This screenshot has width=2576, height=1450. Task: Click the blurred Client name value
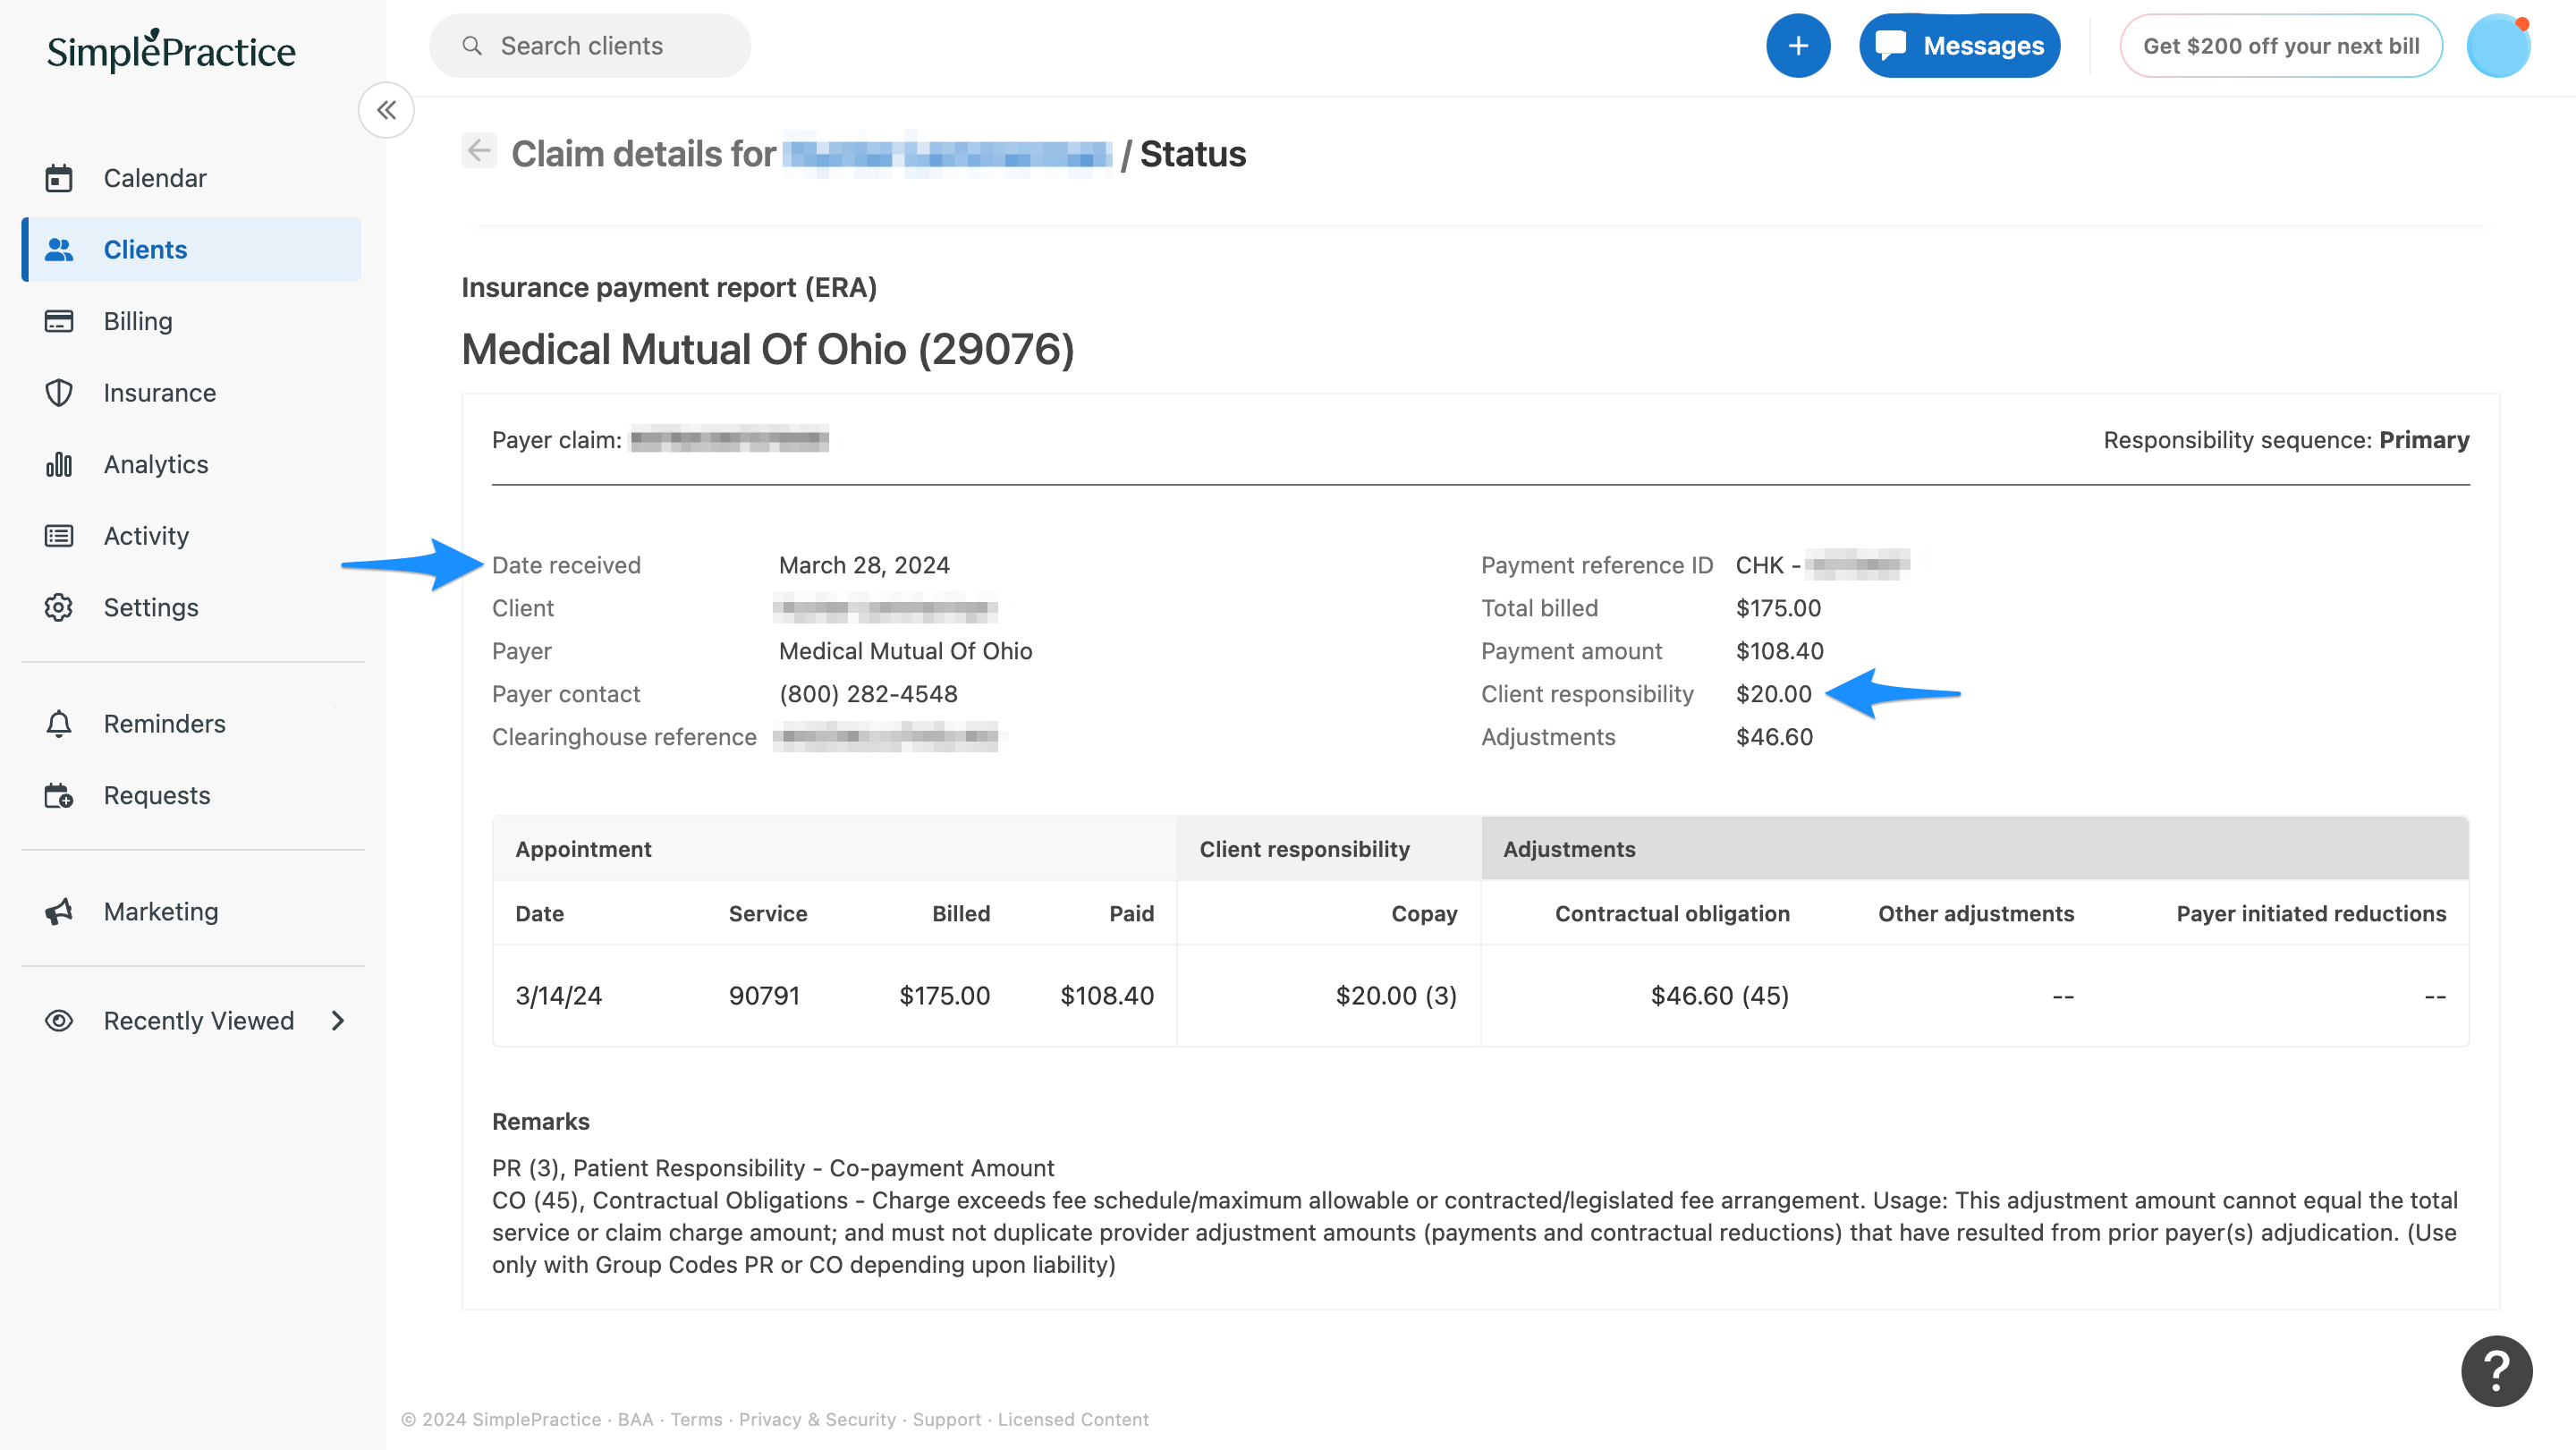pos(885,607)
